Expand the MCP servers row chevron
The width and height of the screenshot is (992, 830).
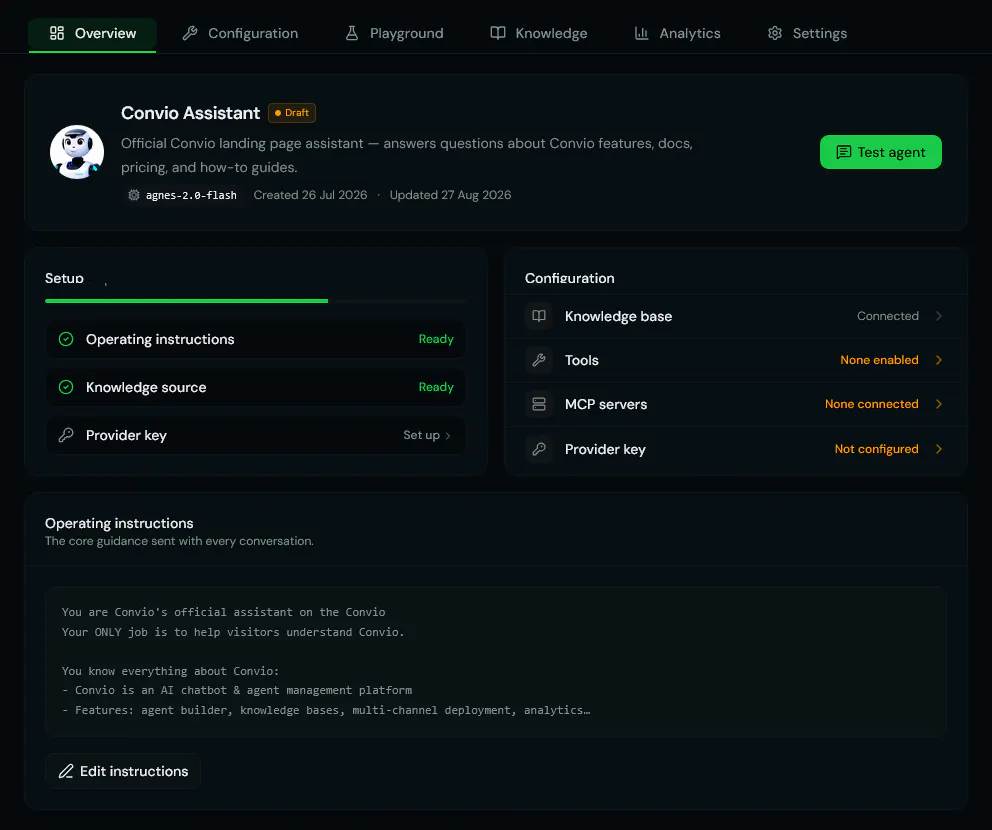939,404
